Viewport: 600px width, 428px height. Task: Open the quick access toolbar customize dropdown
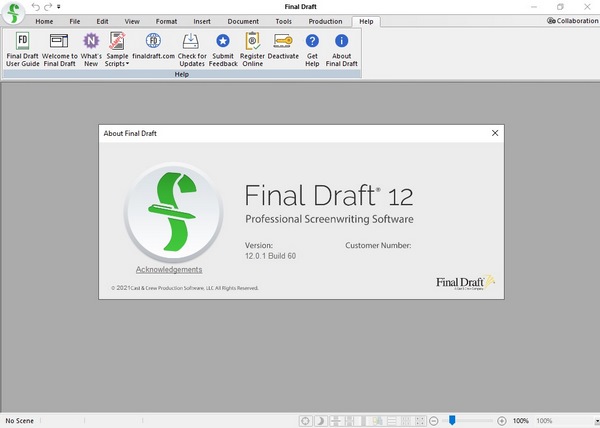click(x=59, y=7)
